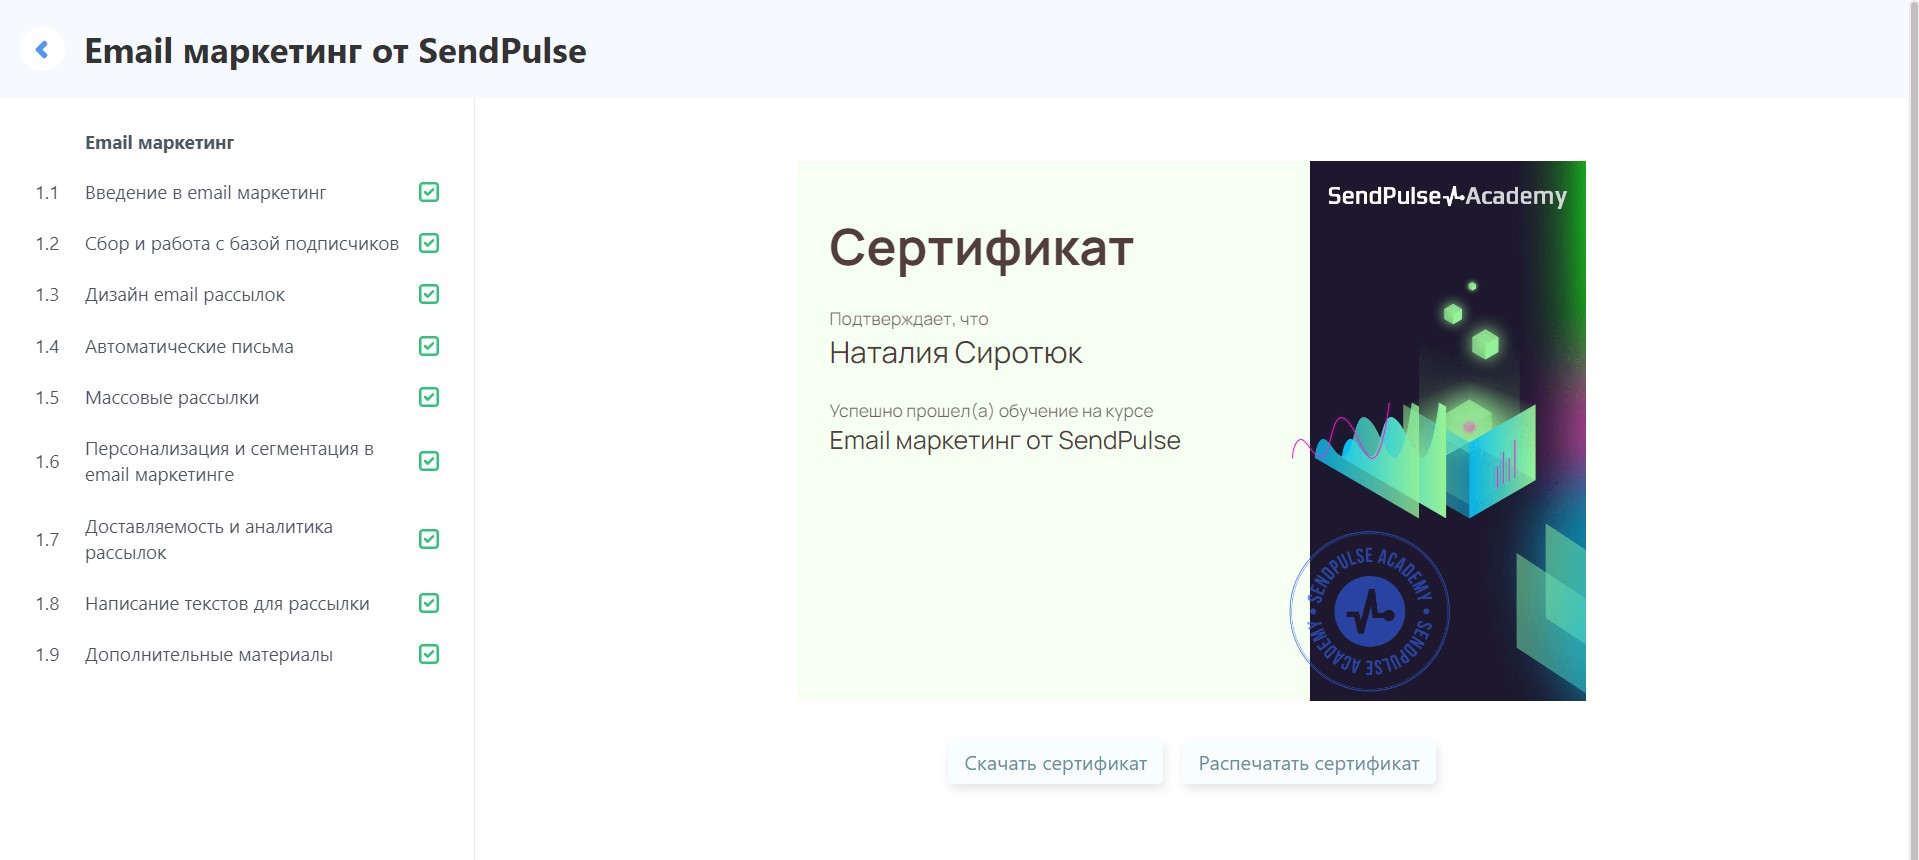The width and height of the screenshot is (1919, 860).
Task: Click the SendPulse Academy logo on certificate
Action: (1447, 196)
